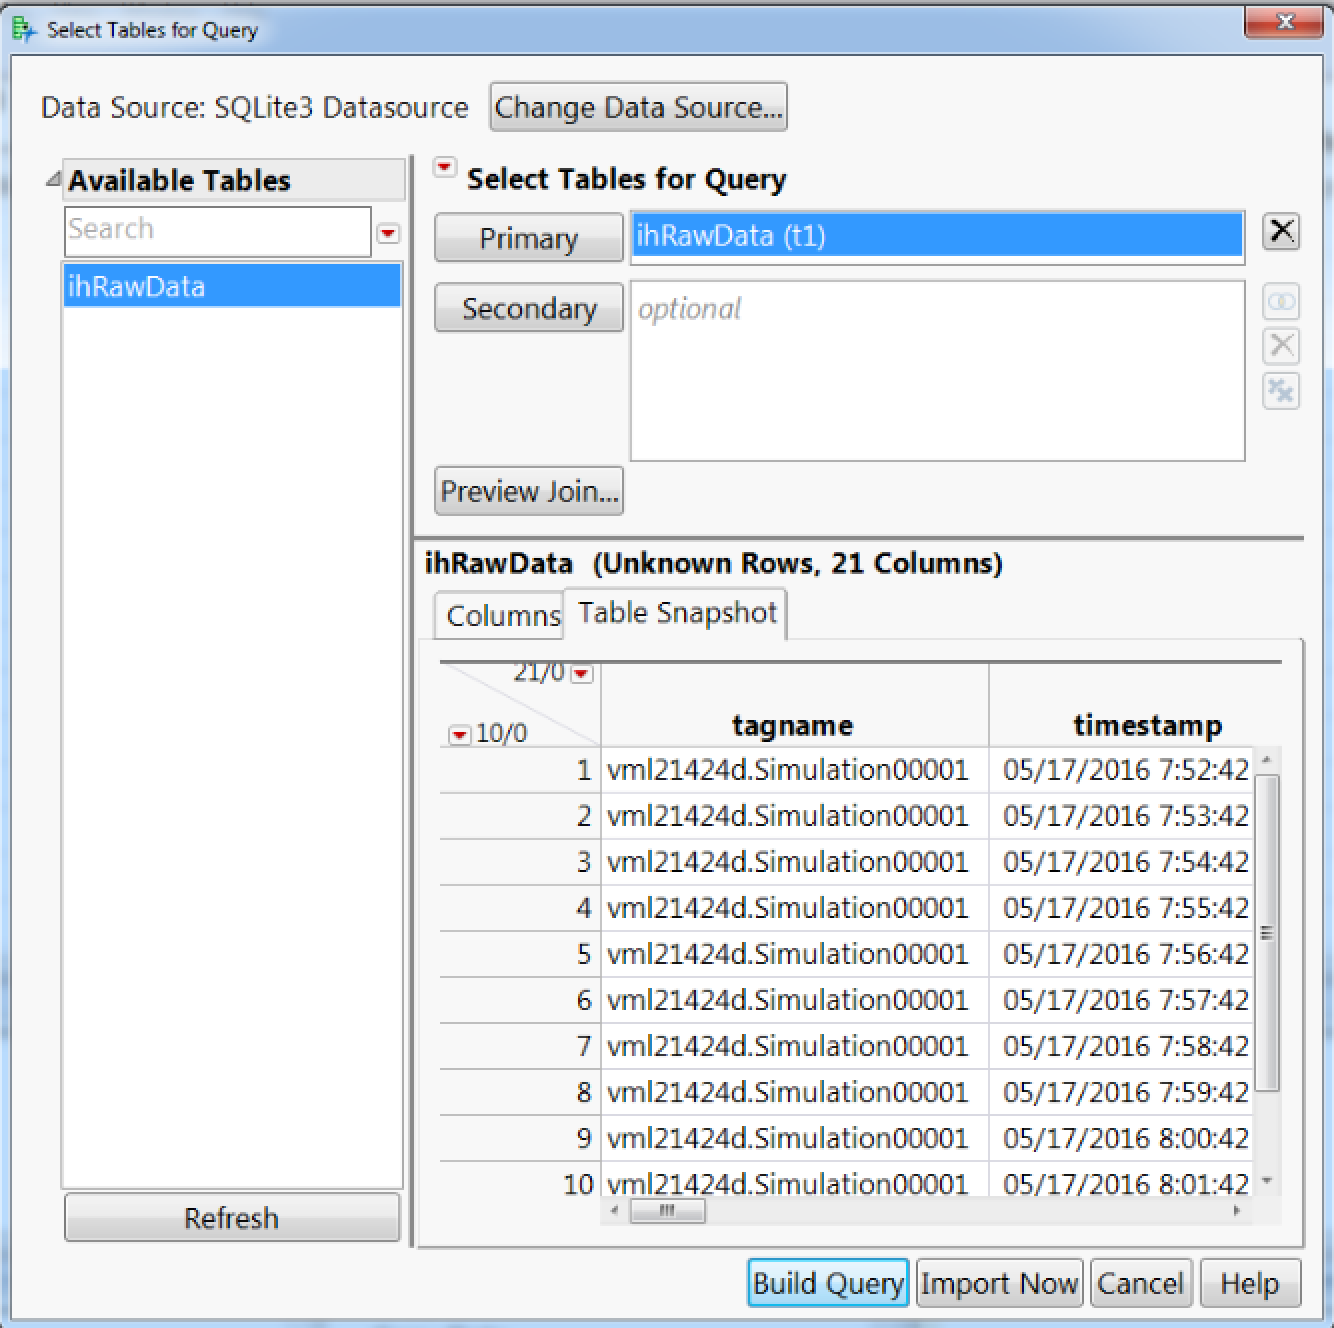Click Import Now to import the data
The width and height of the screenshot is (1334, 1328).
(998, 1282)
